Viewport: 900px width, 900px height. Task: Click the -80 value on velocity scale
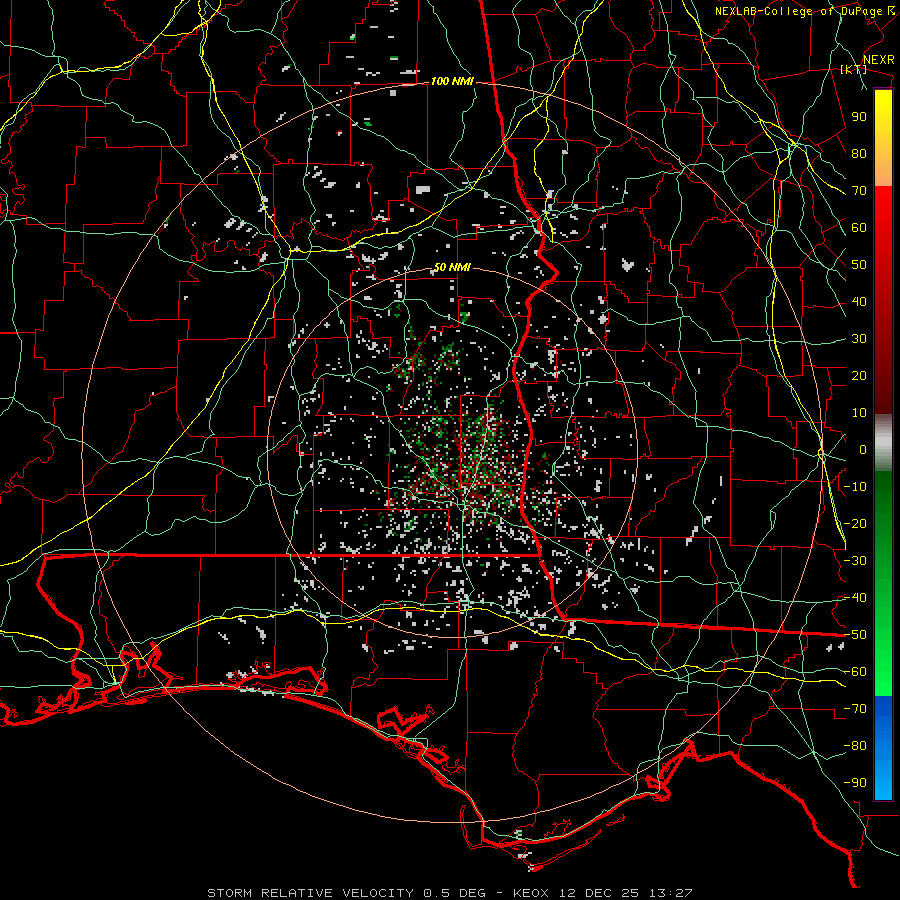[x=855, y=746]
